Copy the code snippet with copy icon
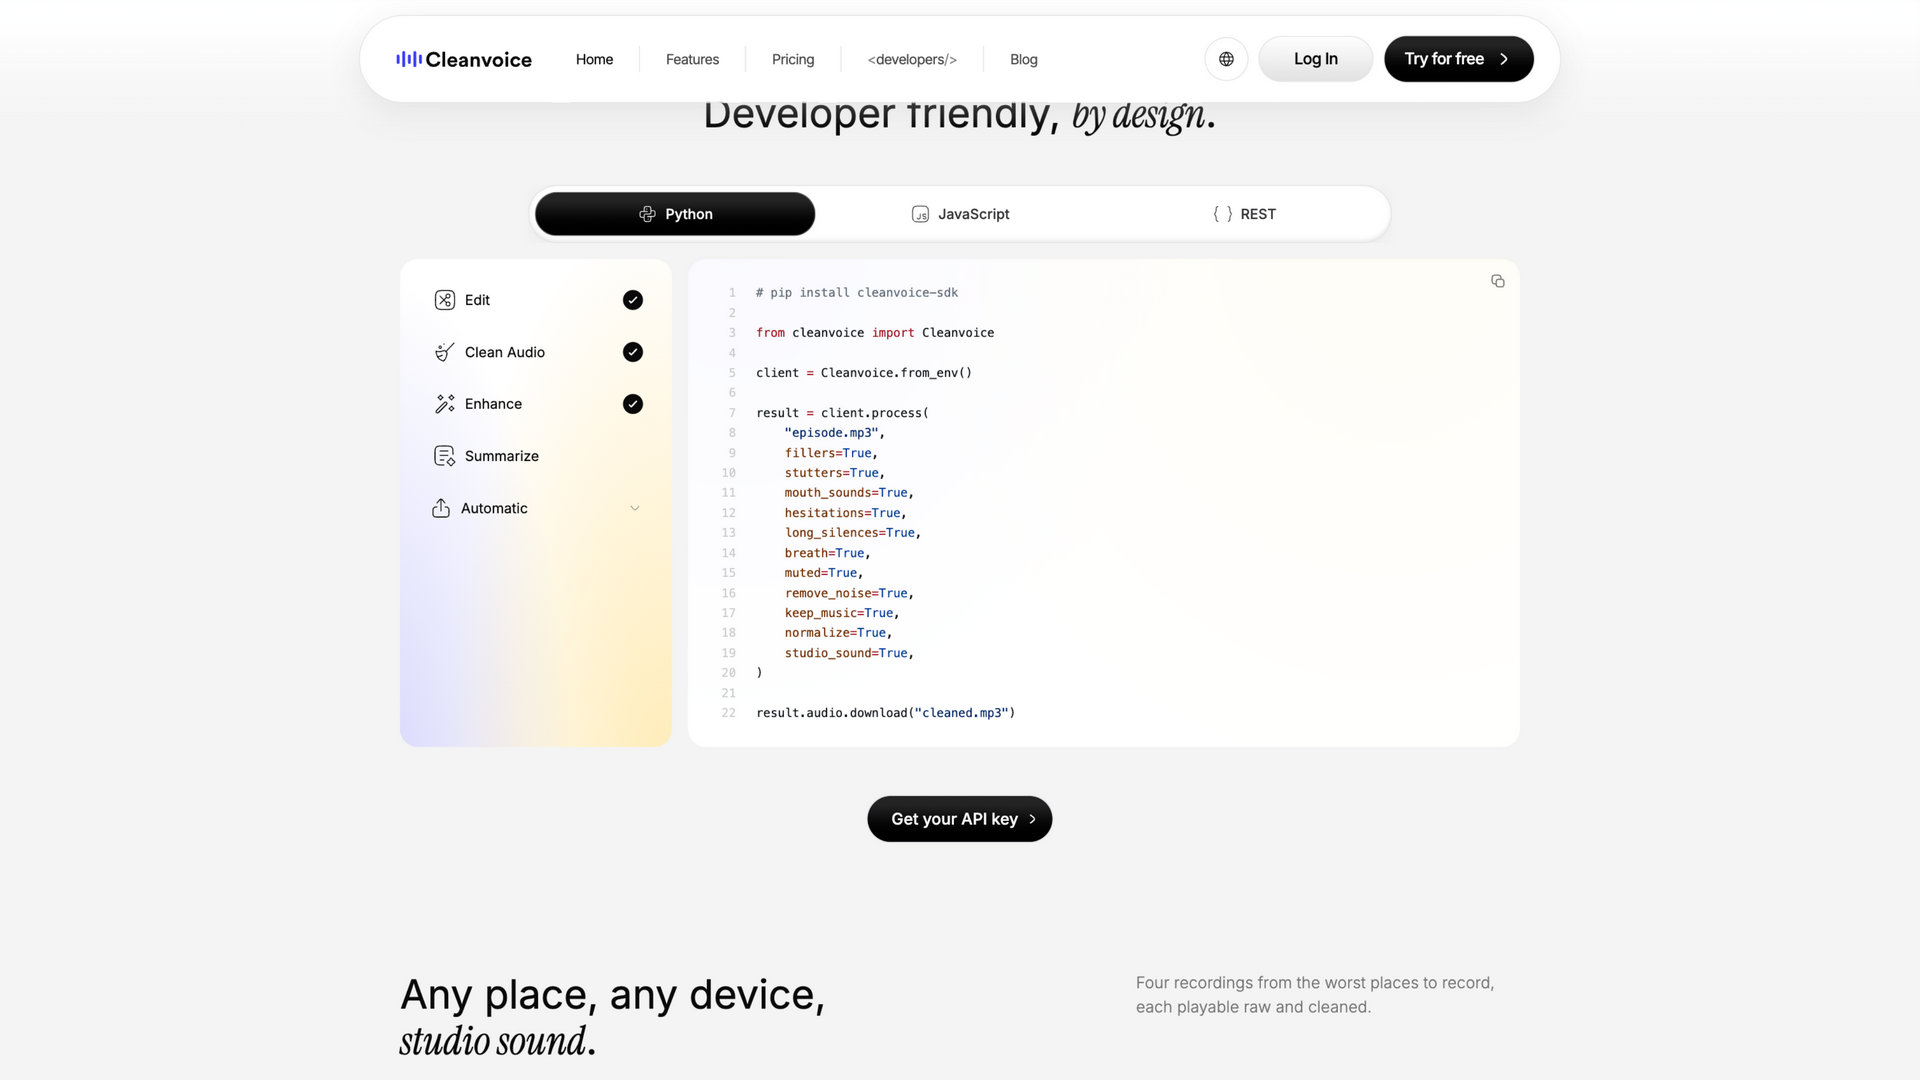The image size is (1920, 1080). tap(1497, 281)
